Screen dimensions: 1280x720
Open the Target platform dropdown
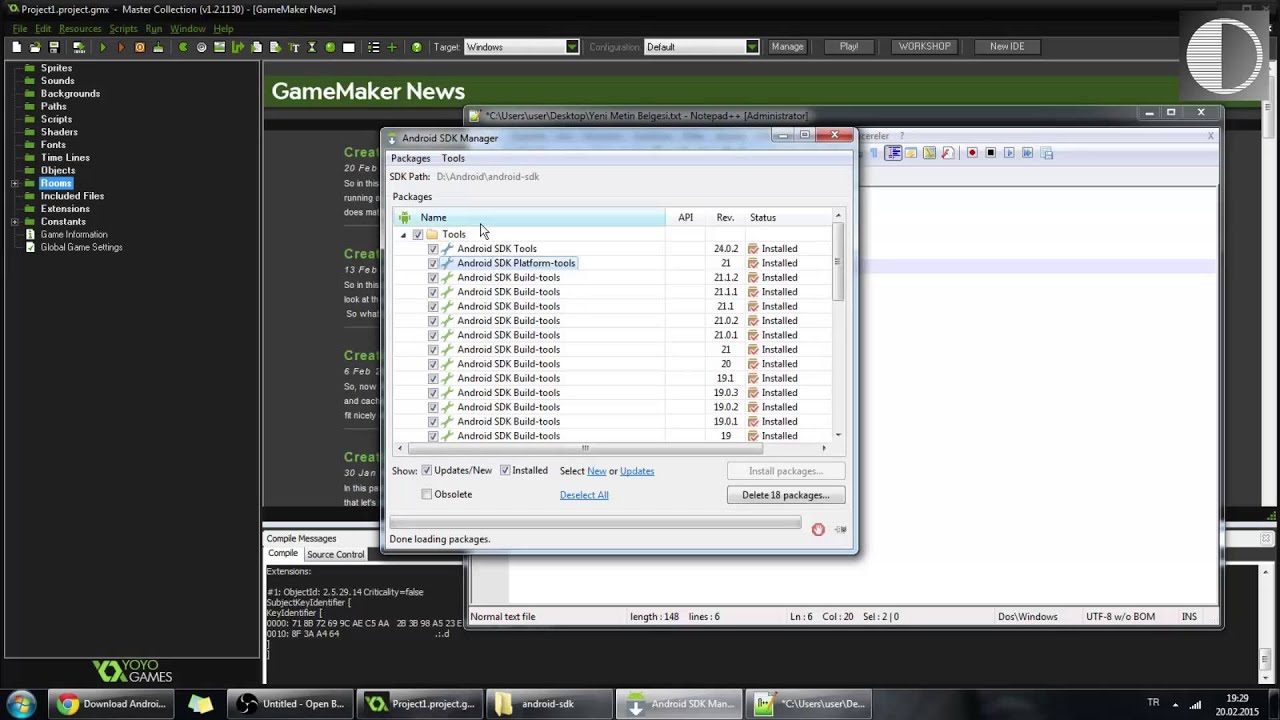[x=572, y=47]
